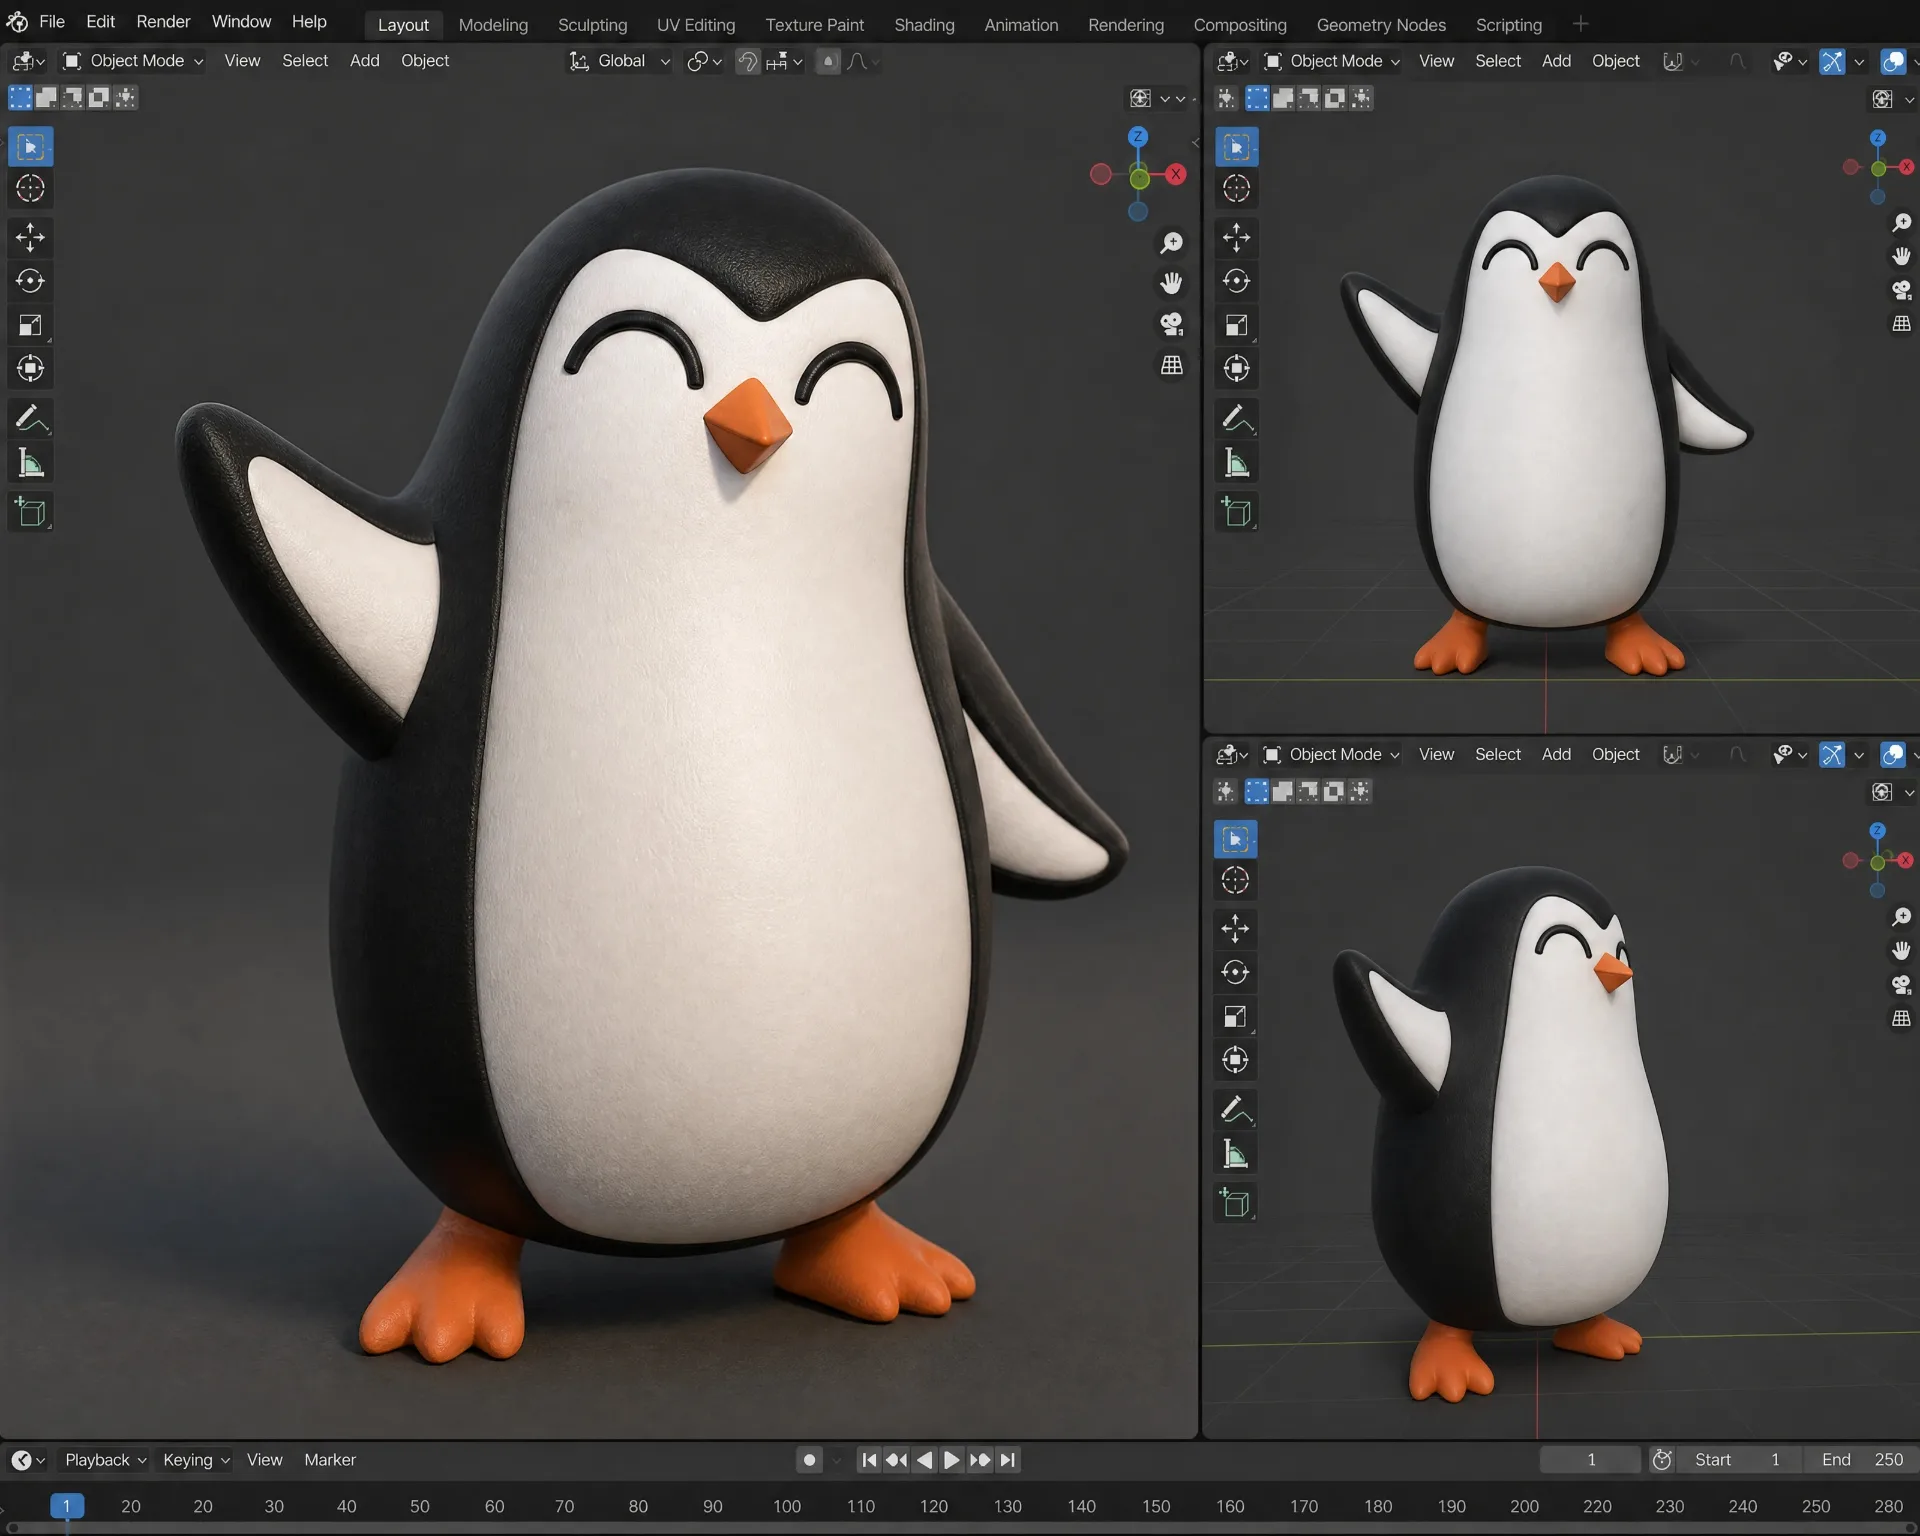This screenshot has width=1920, height=1536.
Task: Select Rotate tool in top-right viewport
Action: (x=1236, y=281)
